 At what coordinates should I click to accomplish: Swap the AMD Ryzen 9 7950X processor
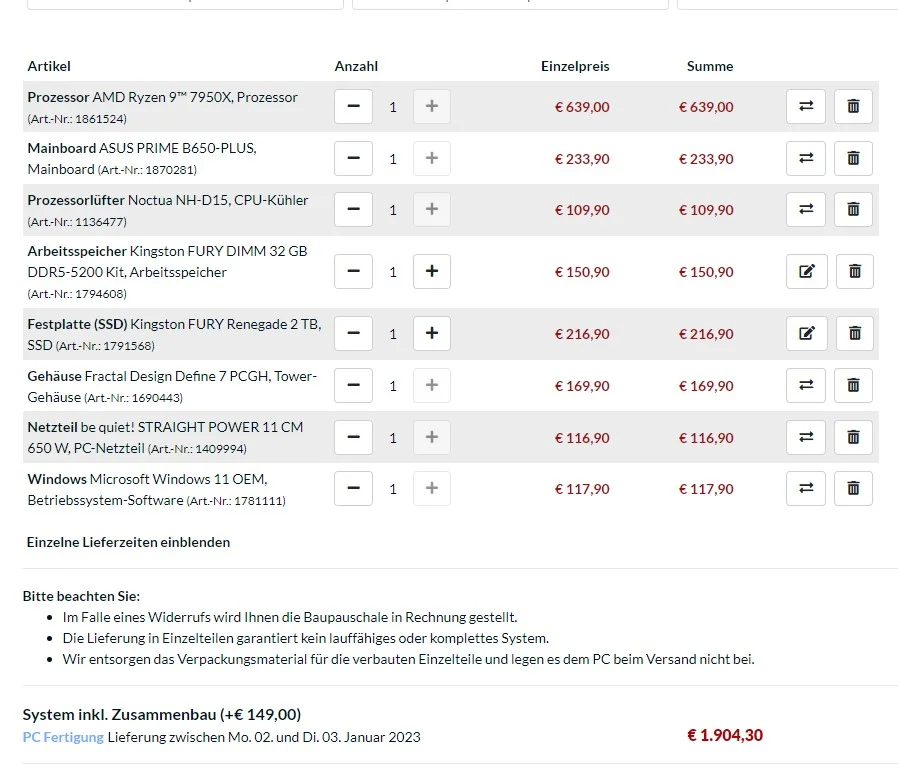(806, 107)
